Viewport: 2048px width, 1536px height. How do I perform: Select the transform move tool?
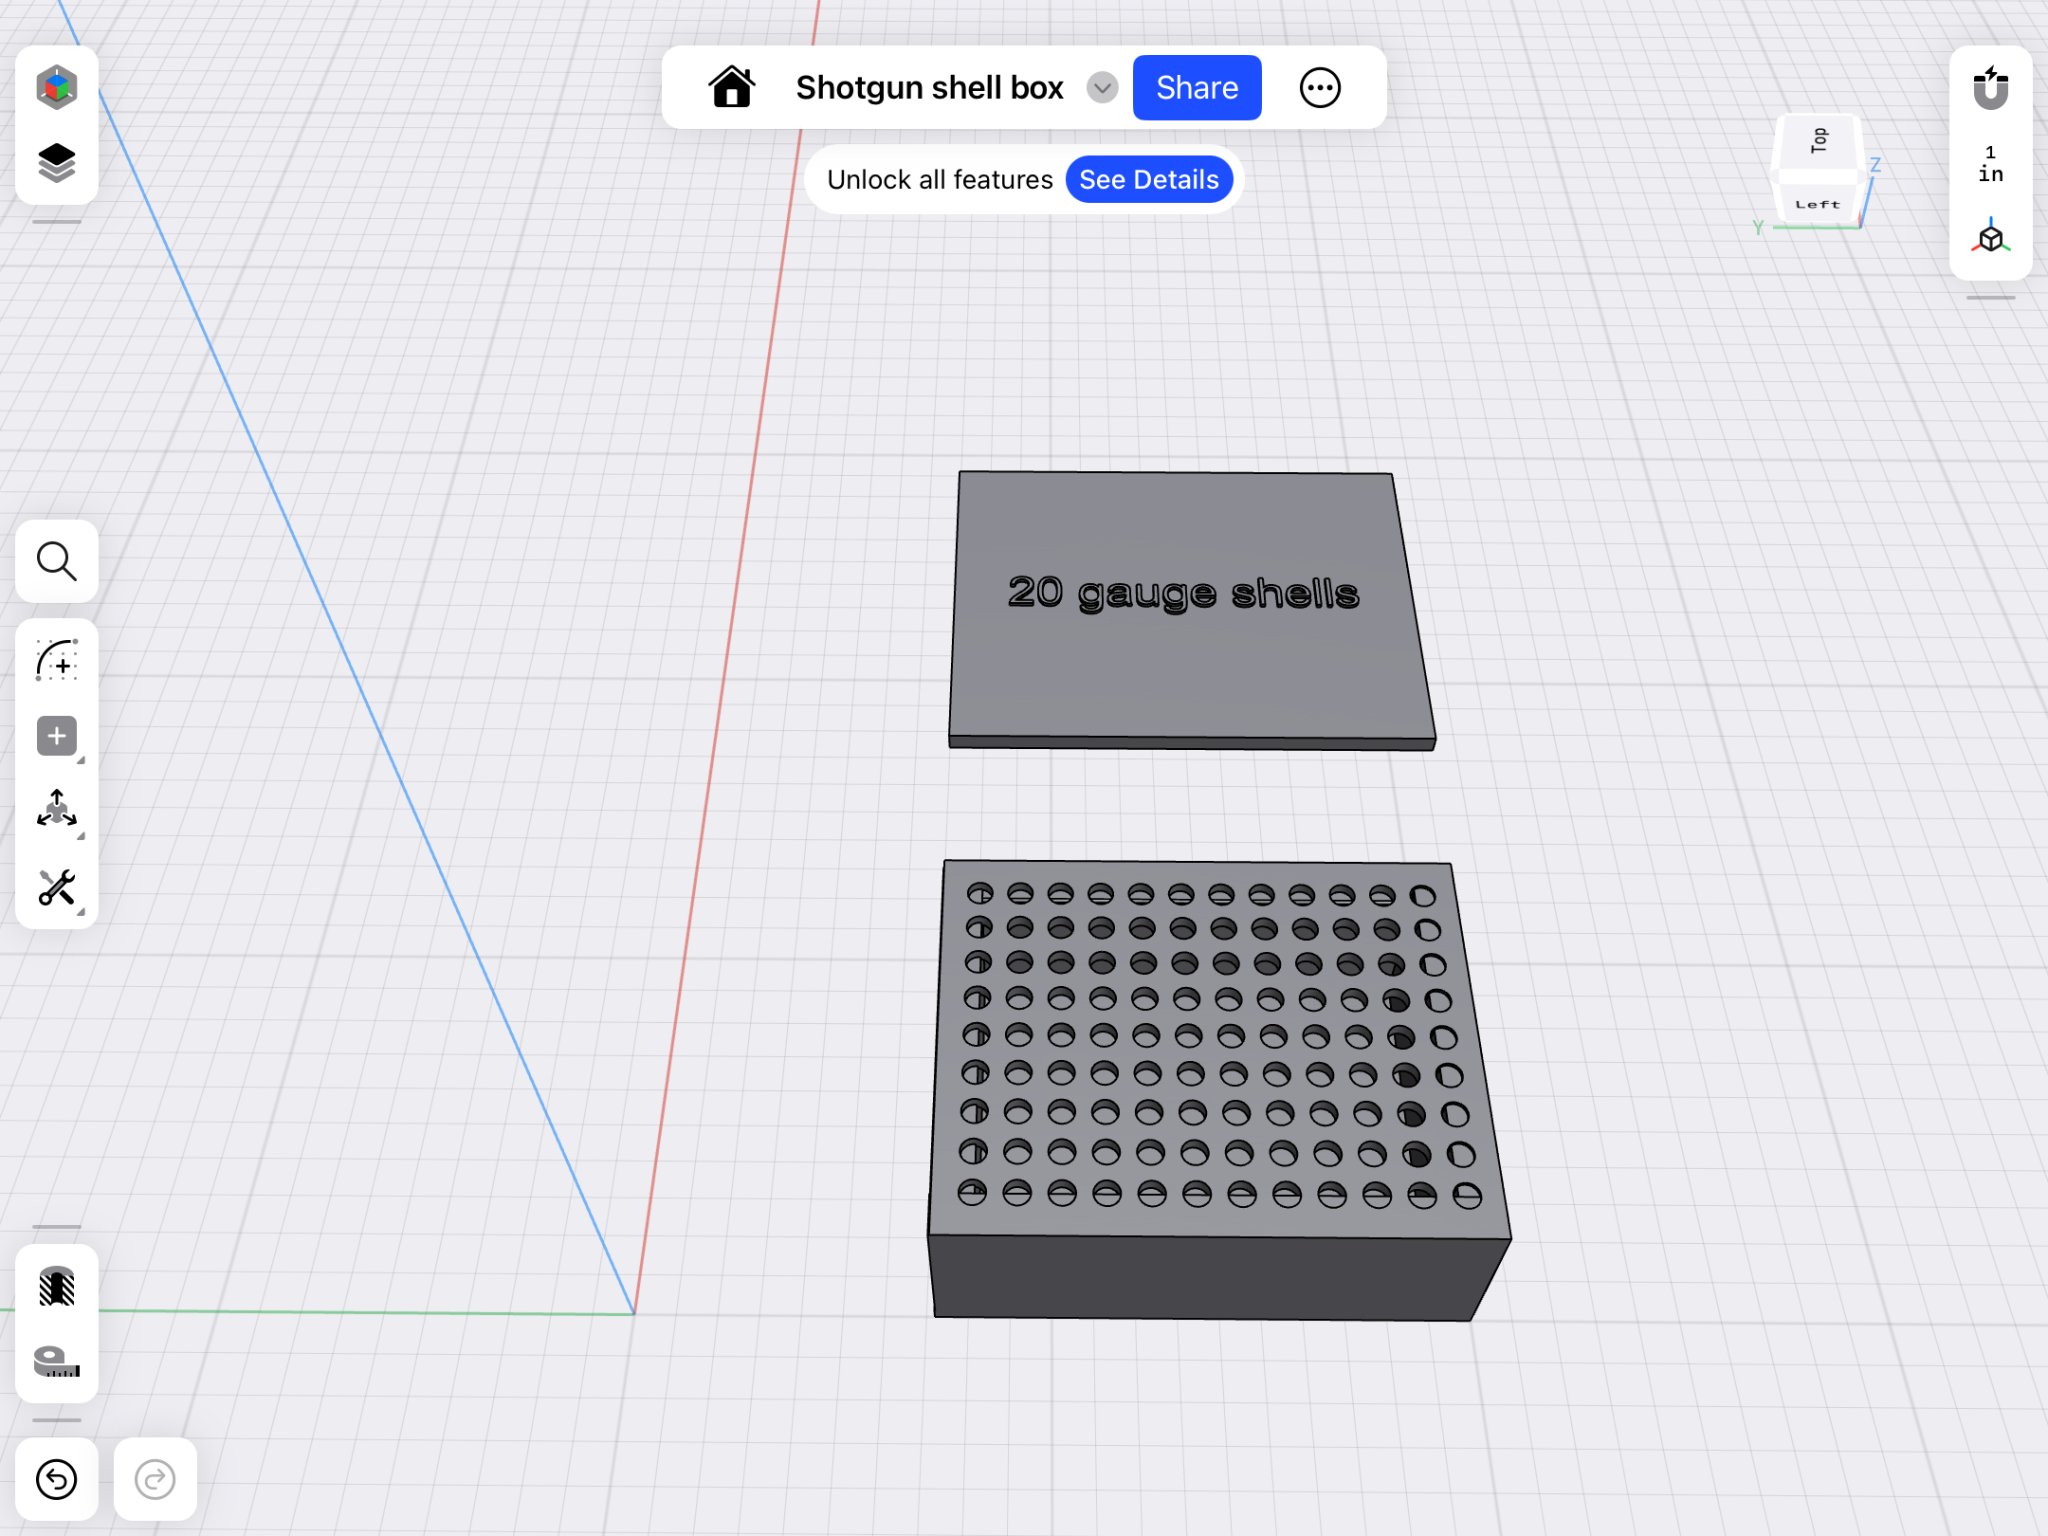(56, 810)
